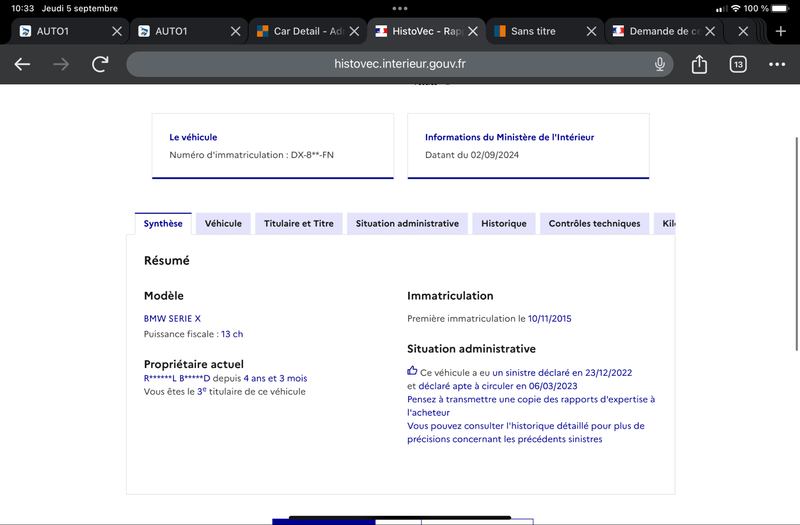Click the '4 ans et 3 mois' duration

[x=276, y=379]
